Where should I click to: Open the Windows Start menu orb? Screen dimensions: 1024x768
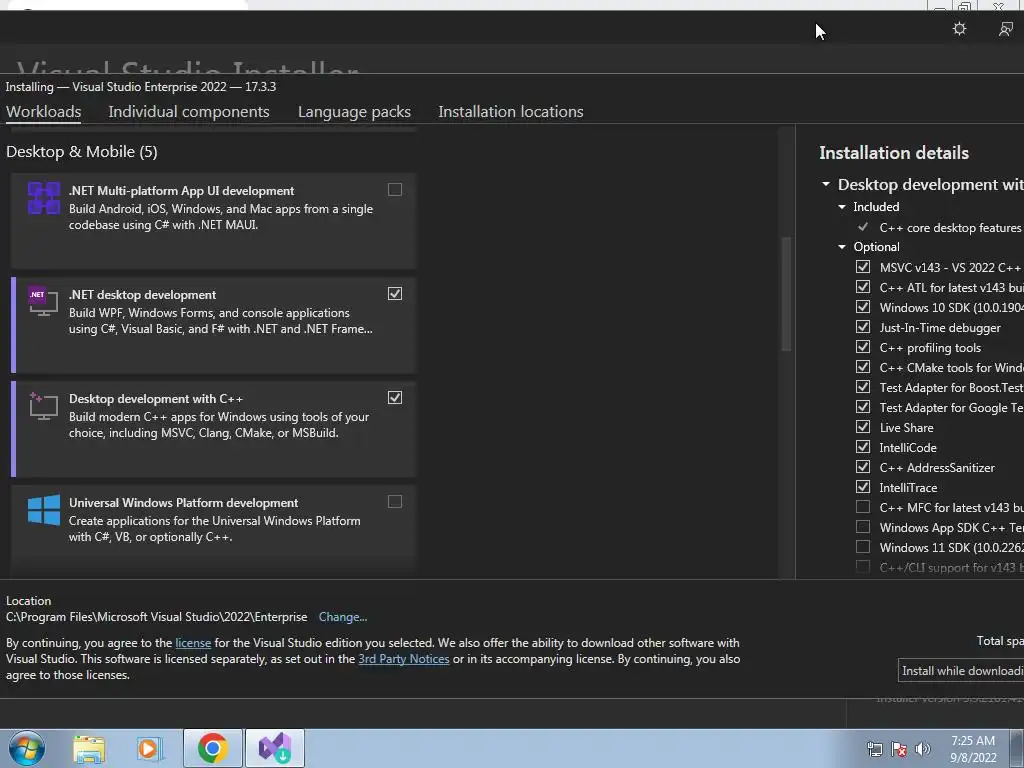tap(27, 748)
